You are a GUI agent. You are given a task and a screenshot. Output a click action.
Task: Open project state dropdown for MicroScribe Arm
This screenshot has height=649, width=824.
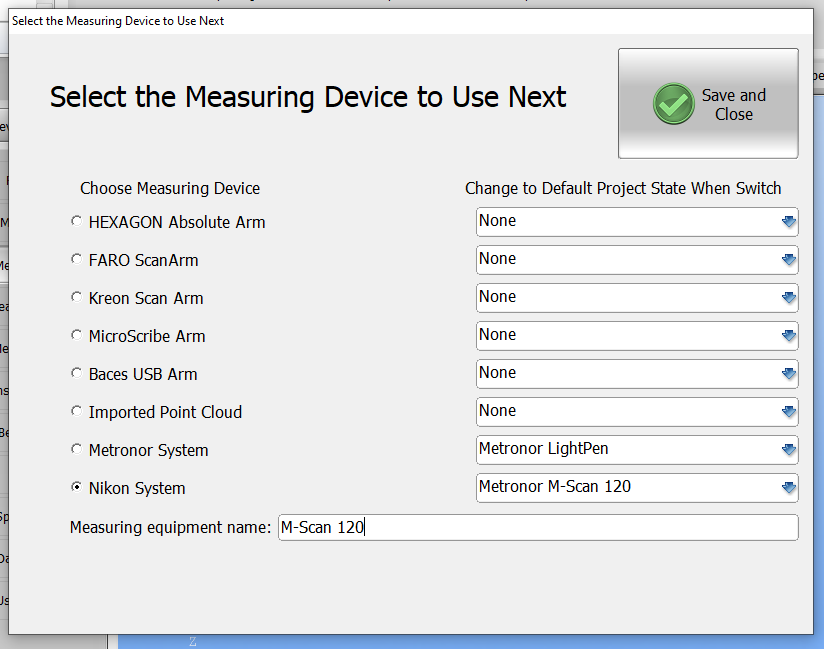pyautogui.click(x=637, y=336)
